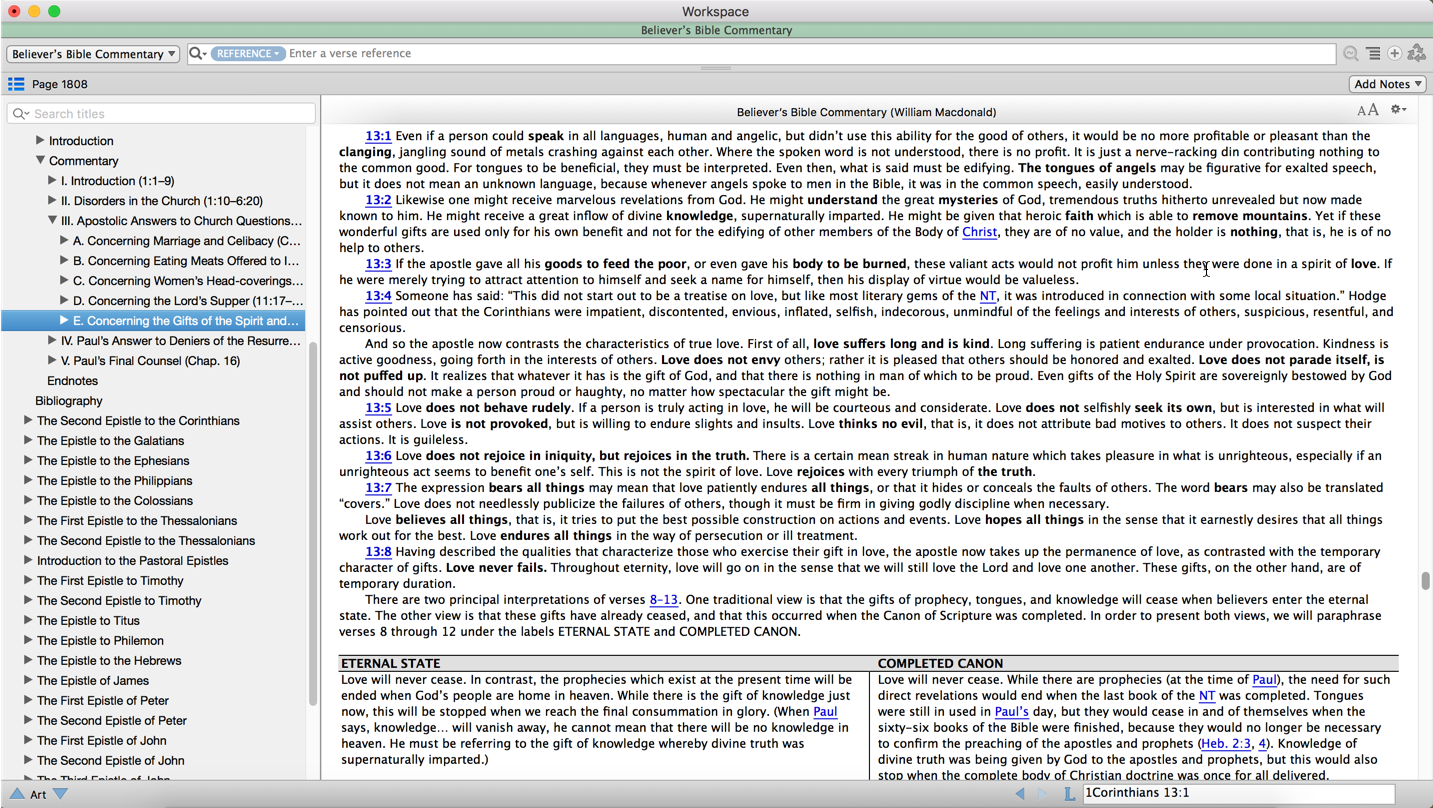Open the 13:4 verse link
Viewport: 1433px width, 808px height.
378,296
